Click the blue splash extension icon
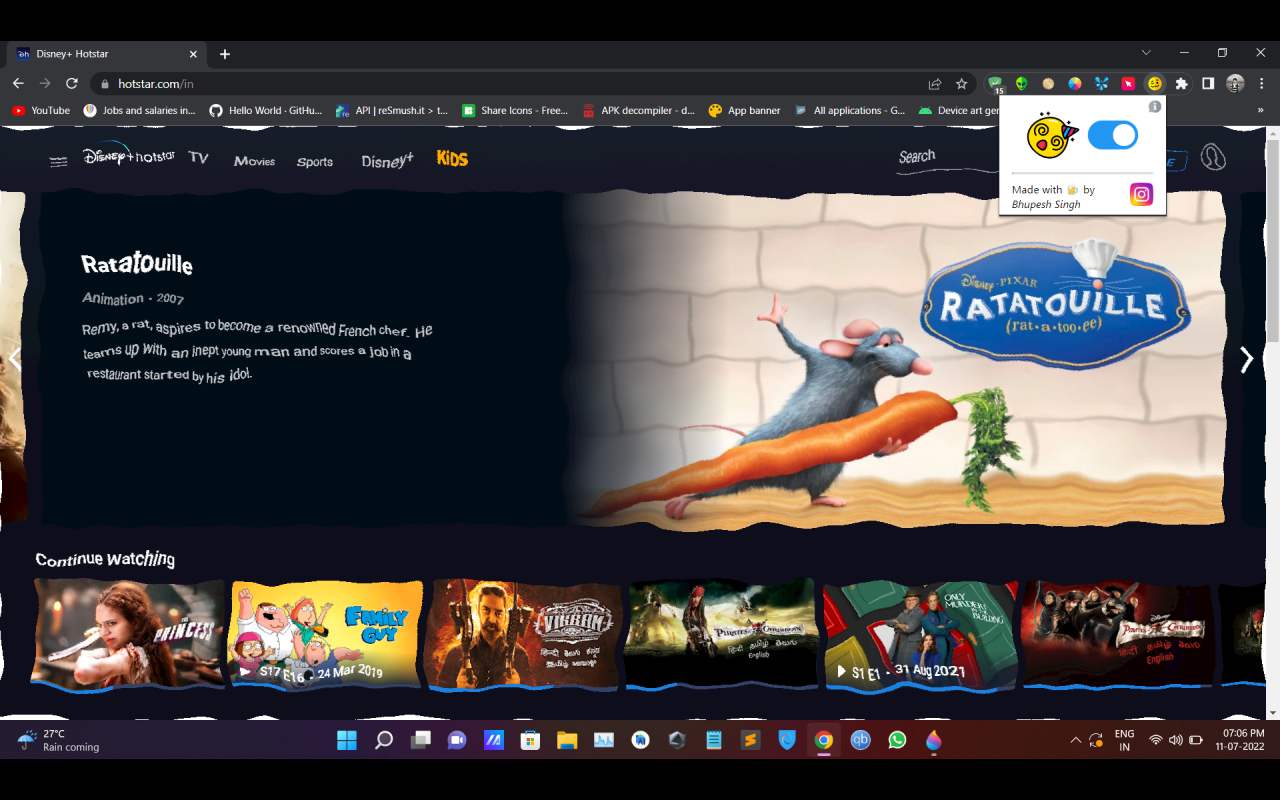 coord(1101,84)
